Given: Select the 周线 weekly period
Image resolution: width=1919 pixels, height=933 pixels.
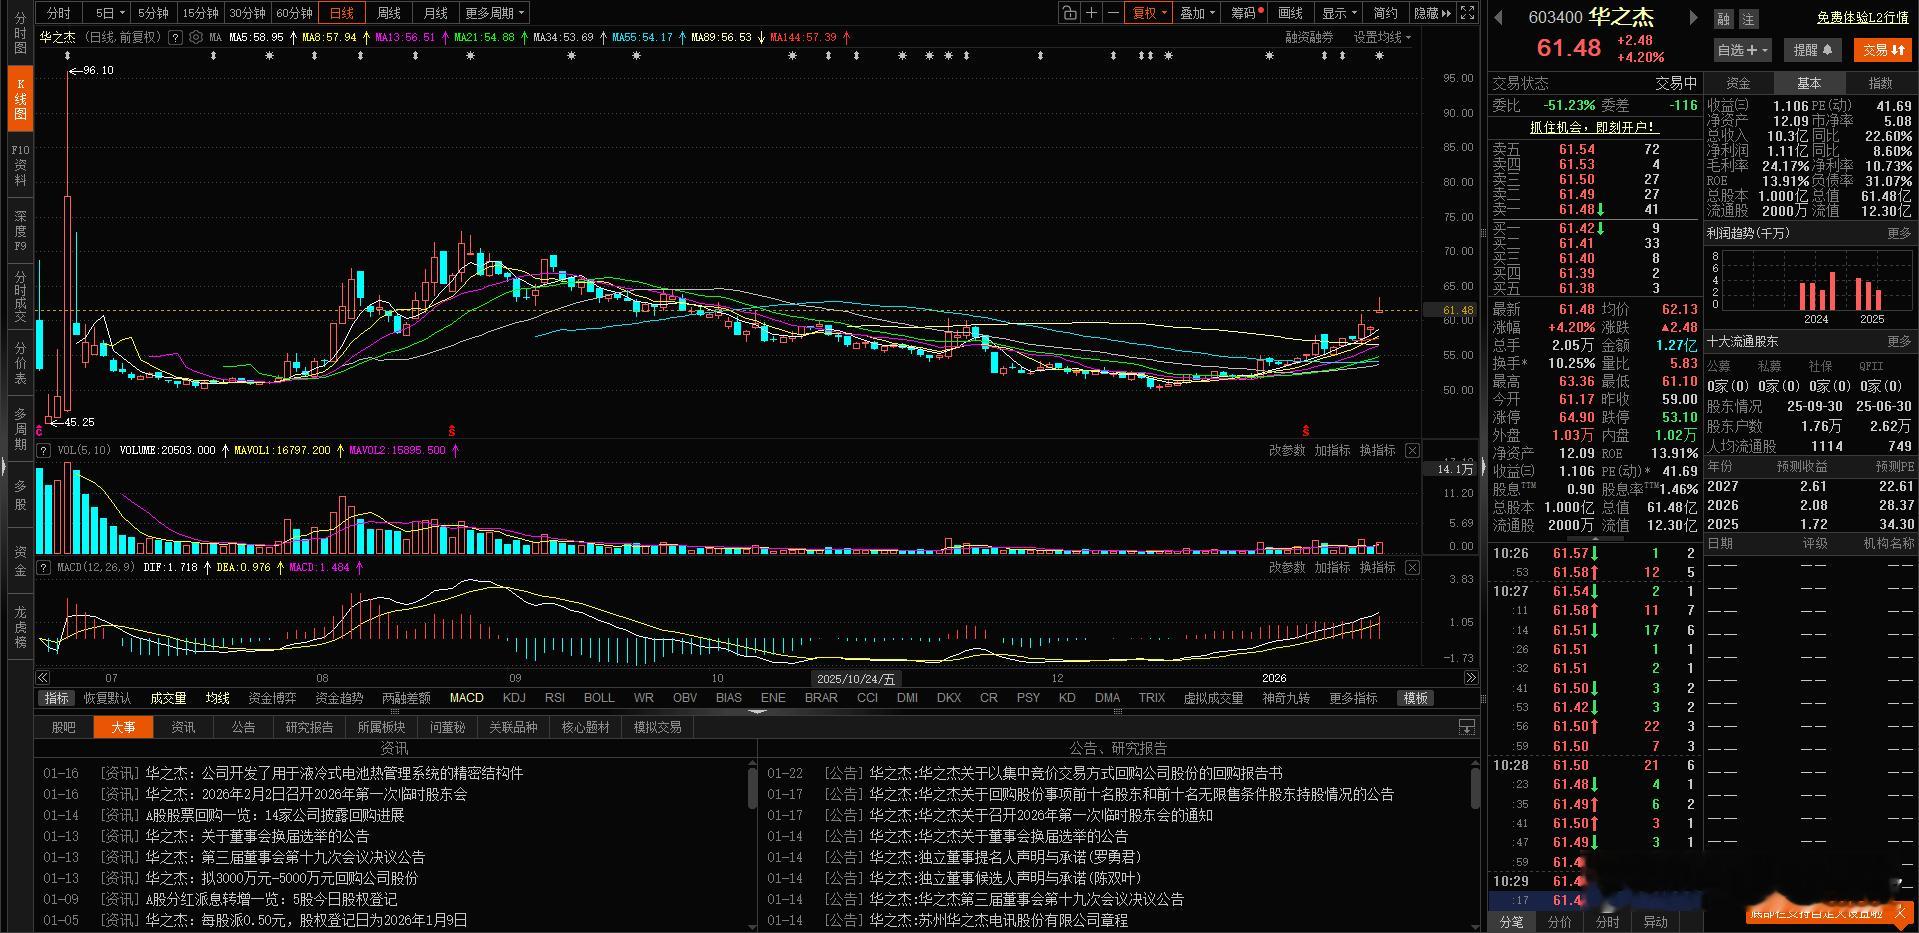Looking at the screenshot, I should [388, 13].
